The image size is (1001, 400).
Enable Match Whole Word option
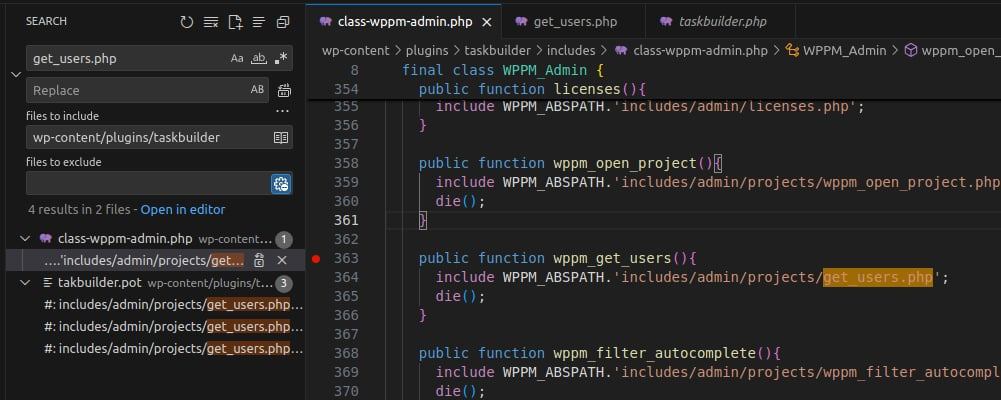pos(259,59)
